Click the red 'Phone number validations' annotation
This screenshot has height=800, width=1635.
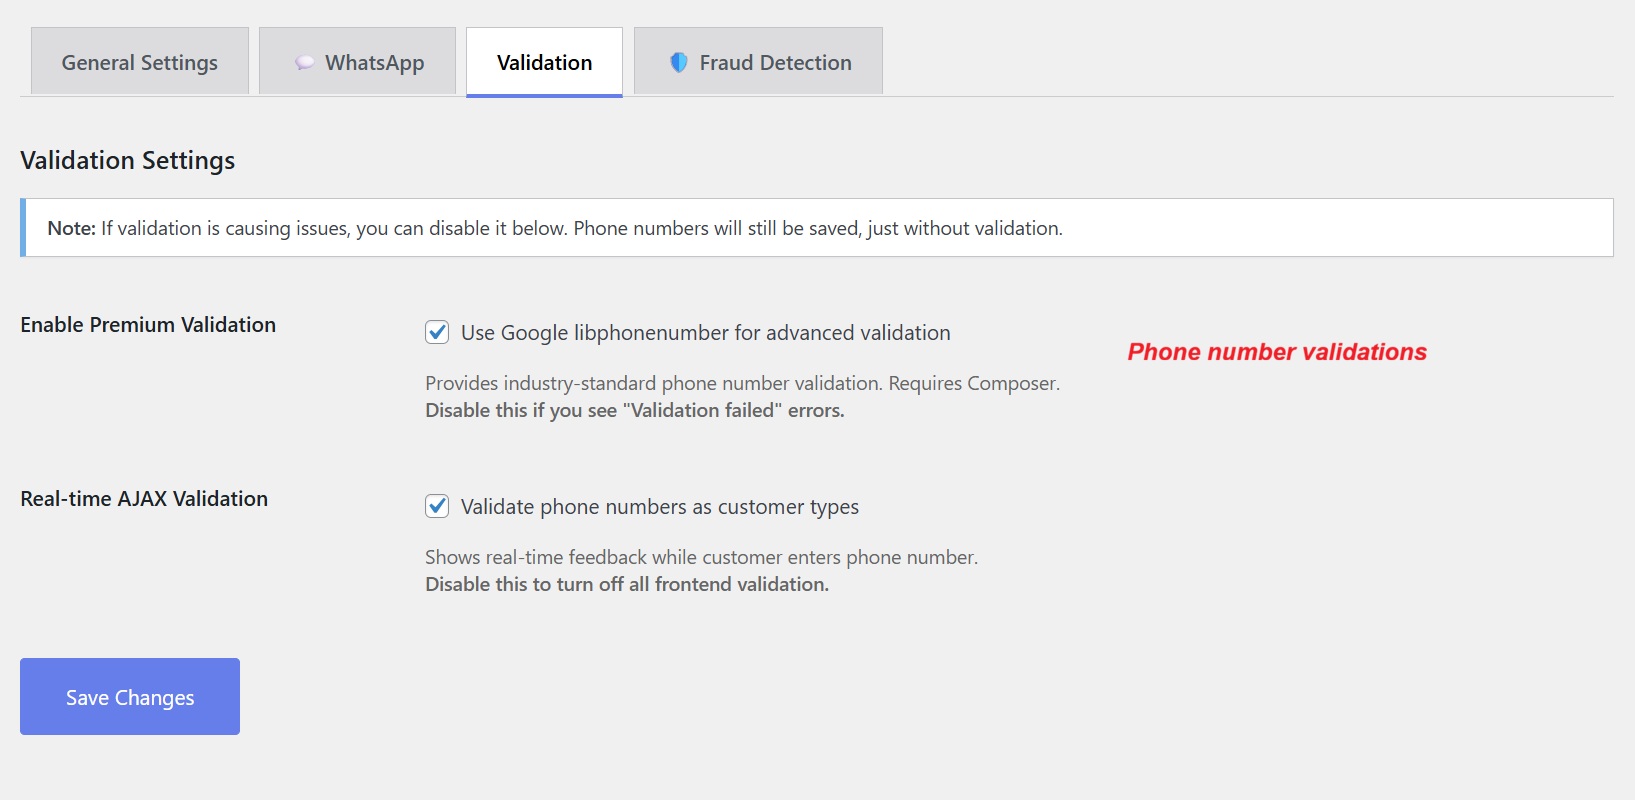(1276, 352)
